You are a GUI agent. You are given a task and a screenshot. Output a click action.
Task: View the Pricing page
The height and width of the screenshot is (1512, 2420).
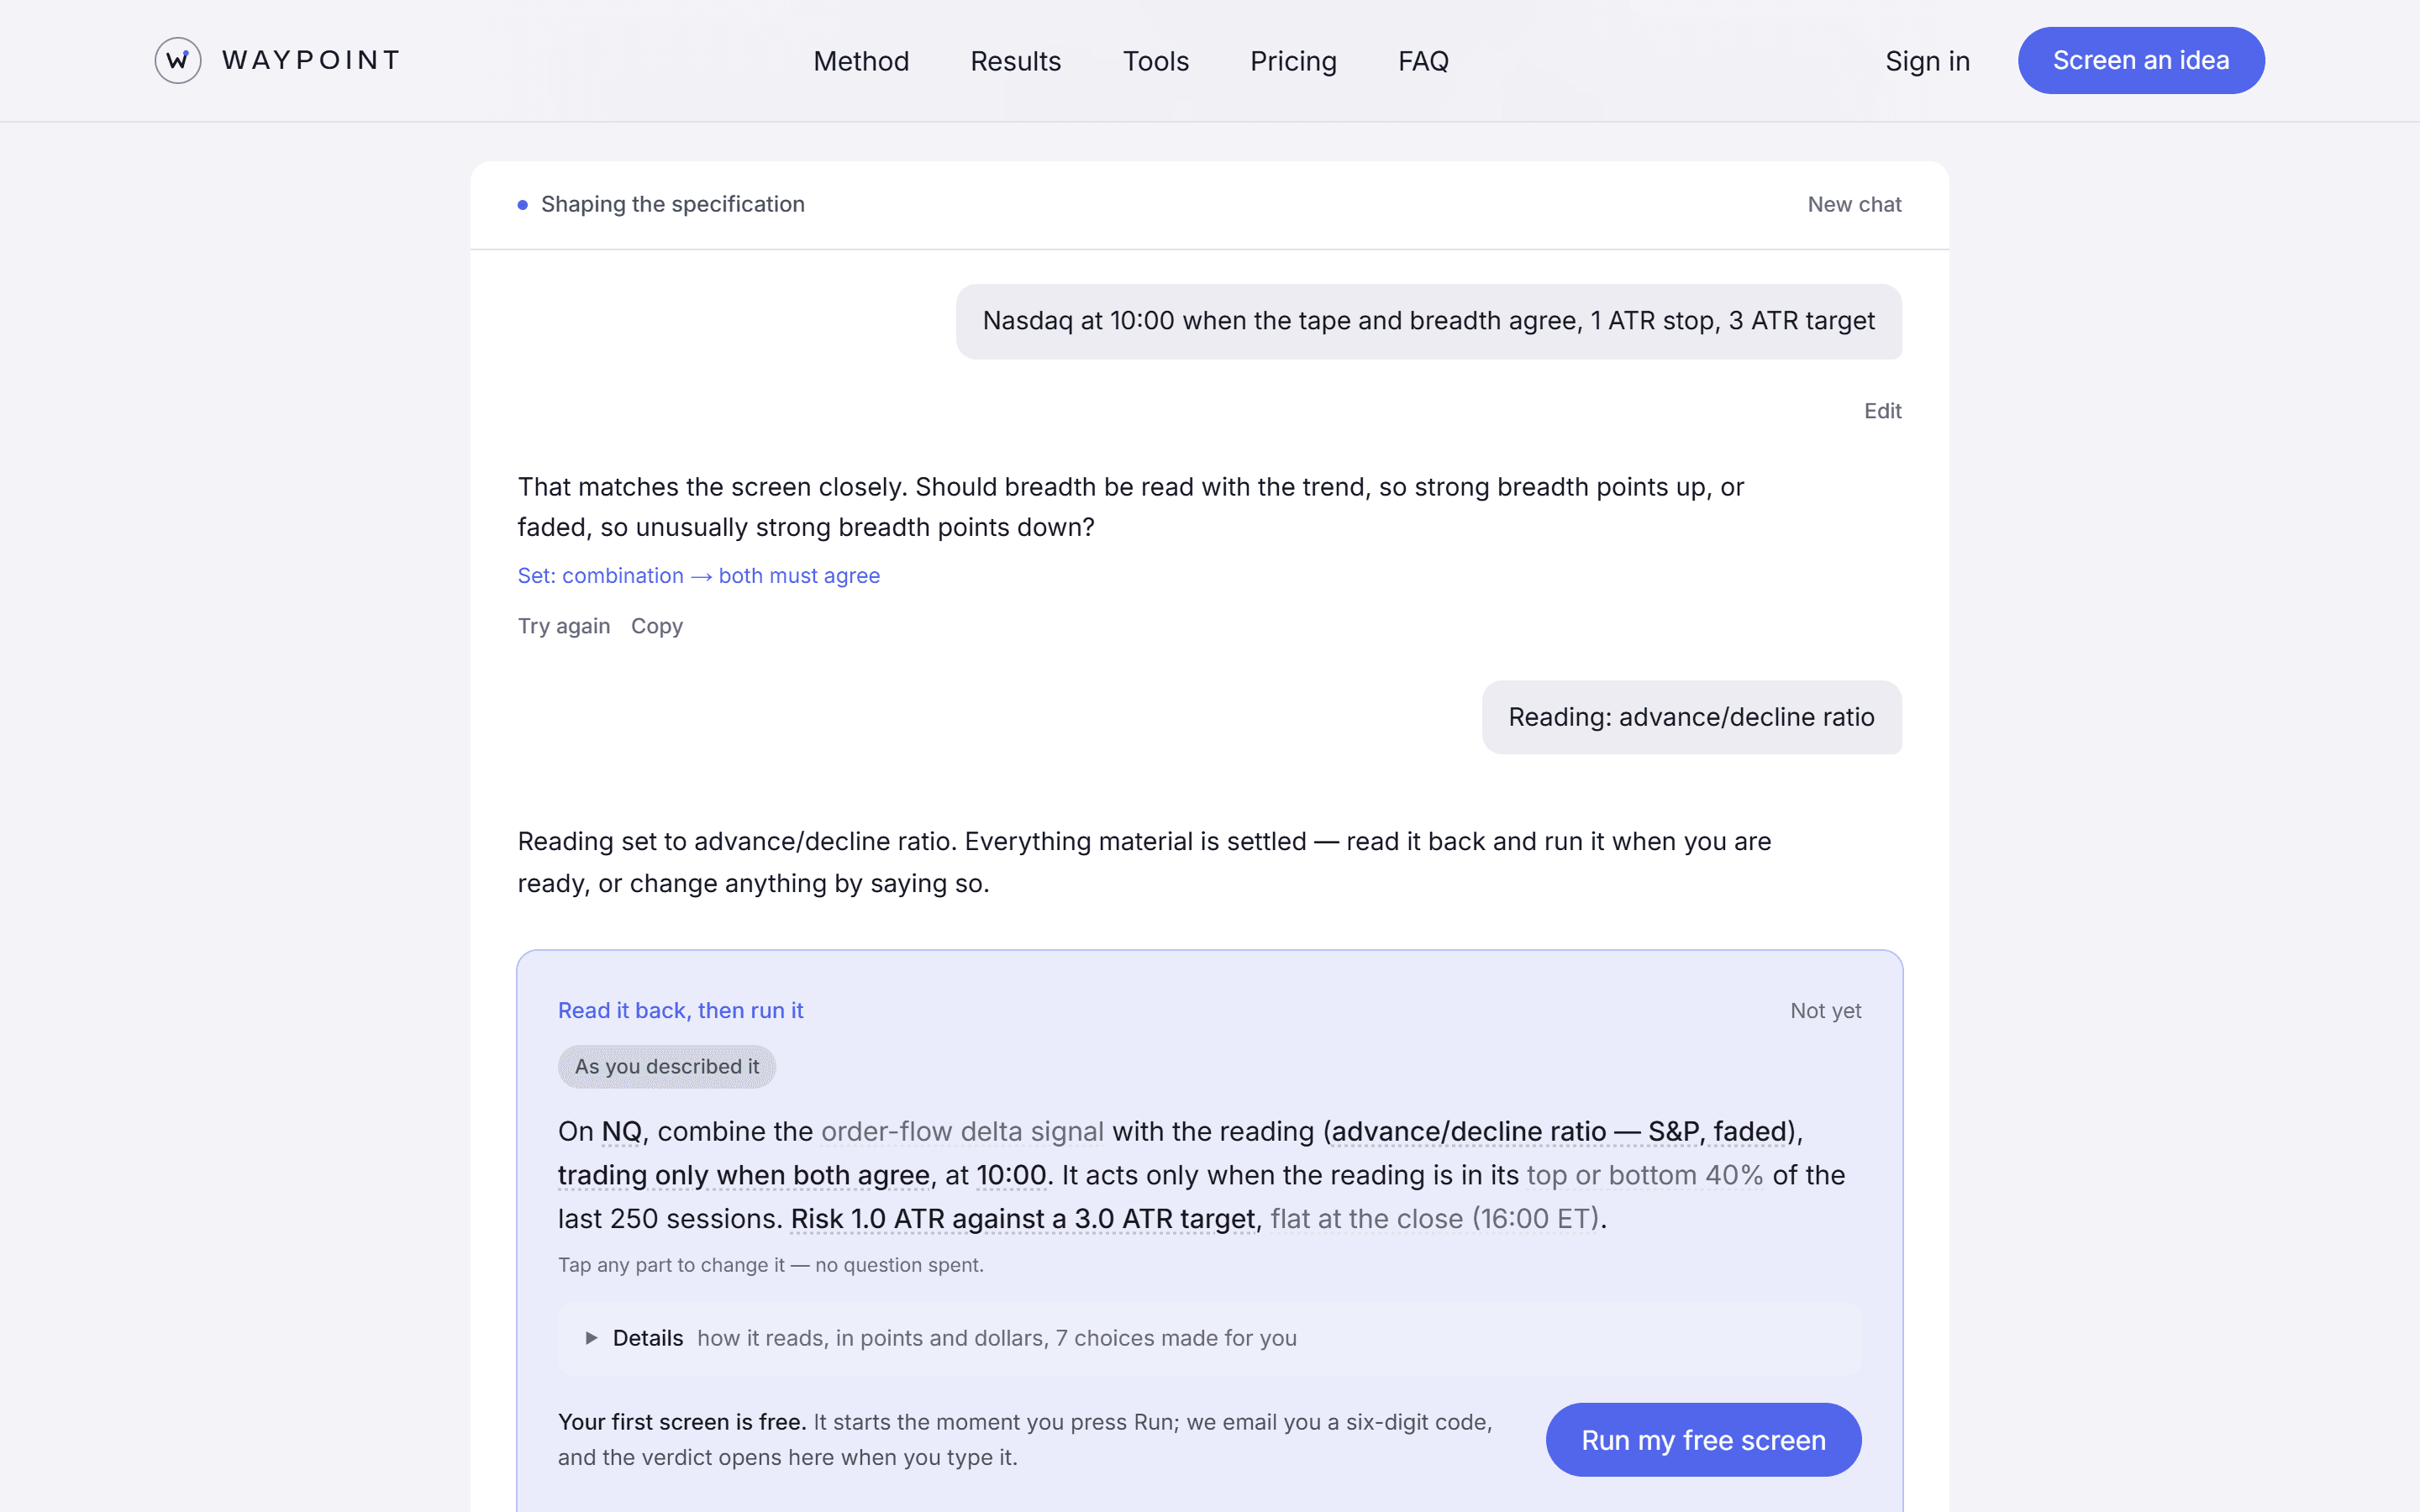coord(1293,61)
